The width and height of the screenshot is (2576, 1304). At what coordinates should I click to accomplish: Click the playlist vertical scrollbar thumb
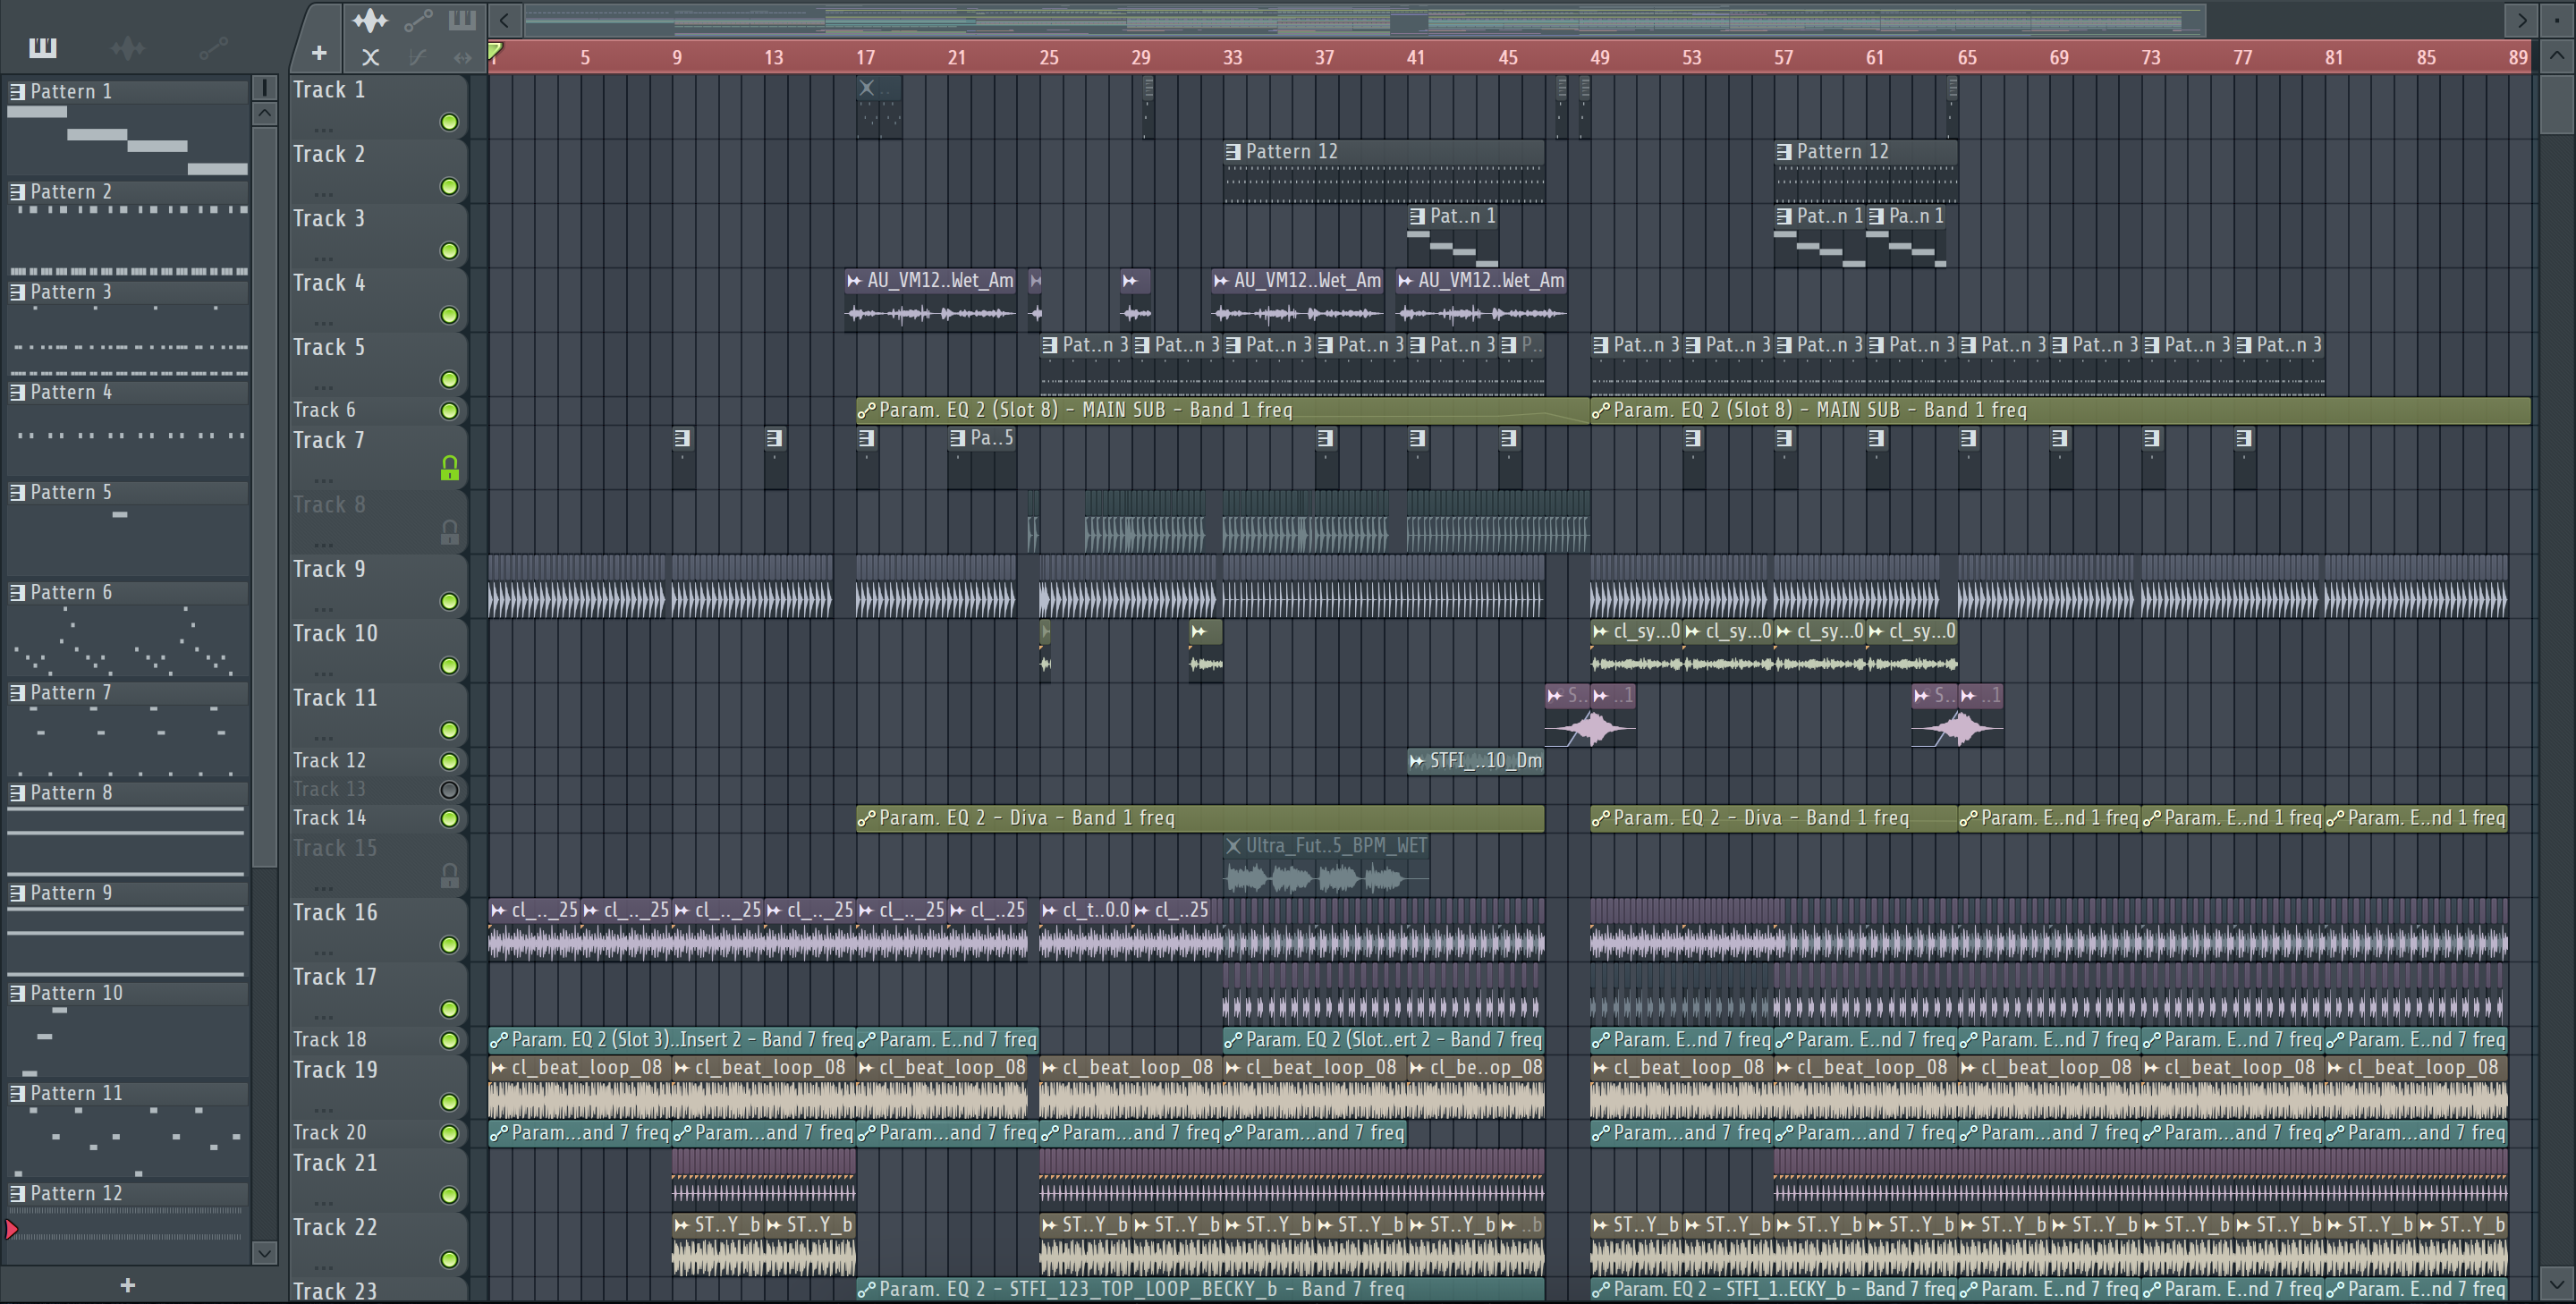pyautogui.click(x=2557, y=102)
